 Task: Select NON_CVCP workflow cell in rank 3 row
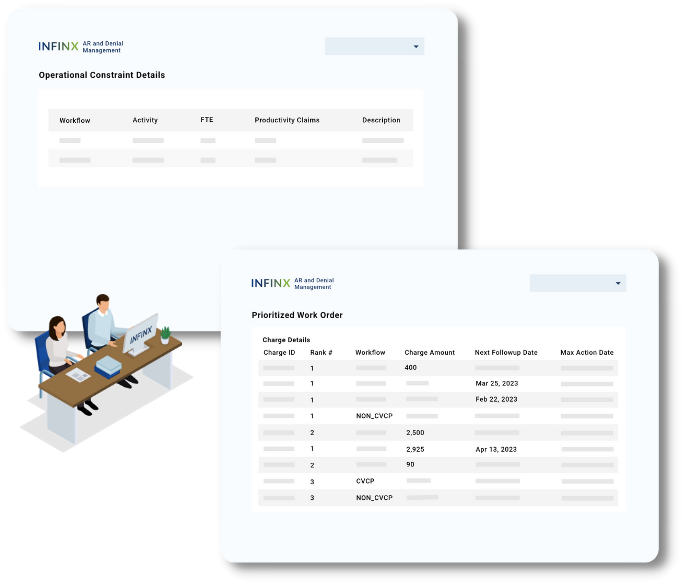[374, 497]
